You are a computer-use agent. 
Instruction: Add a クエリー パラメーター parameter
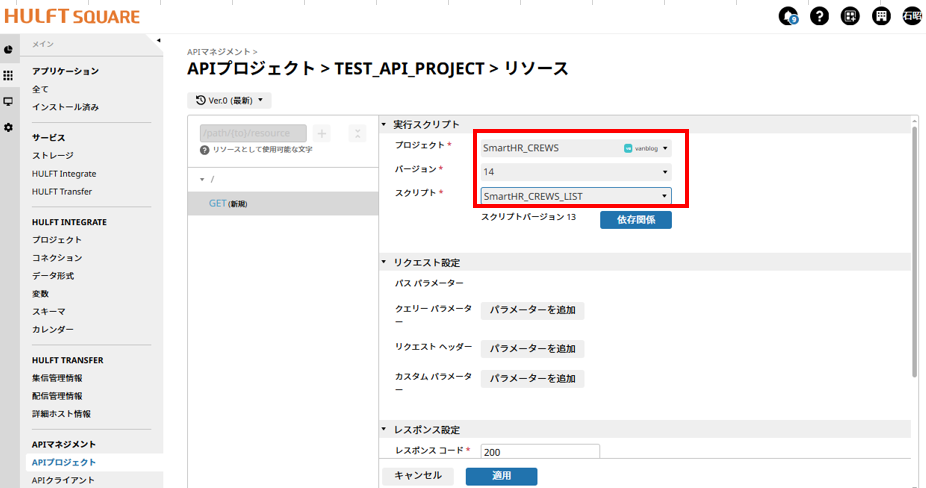click(x=532, y=310)
